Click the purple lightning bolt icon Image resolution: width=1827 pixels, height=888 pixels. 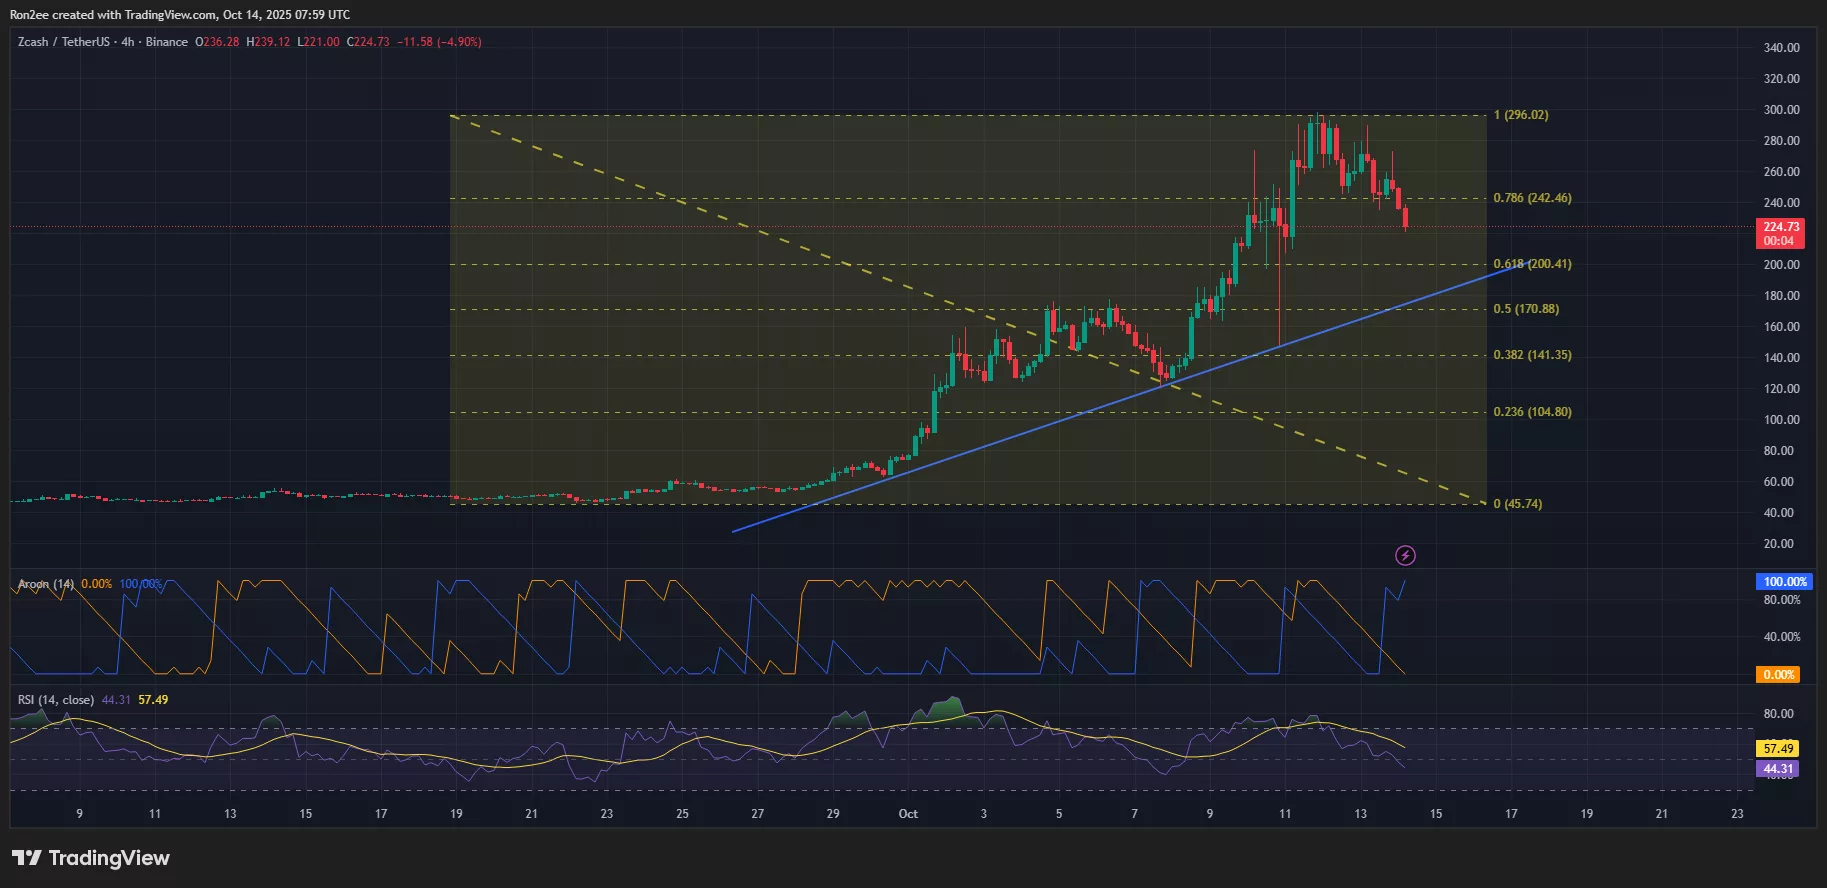pos(1405,556)
